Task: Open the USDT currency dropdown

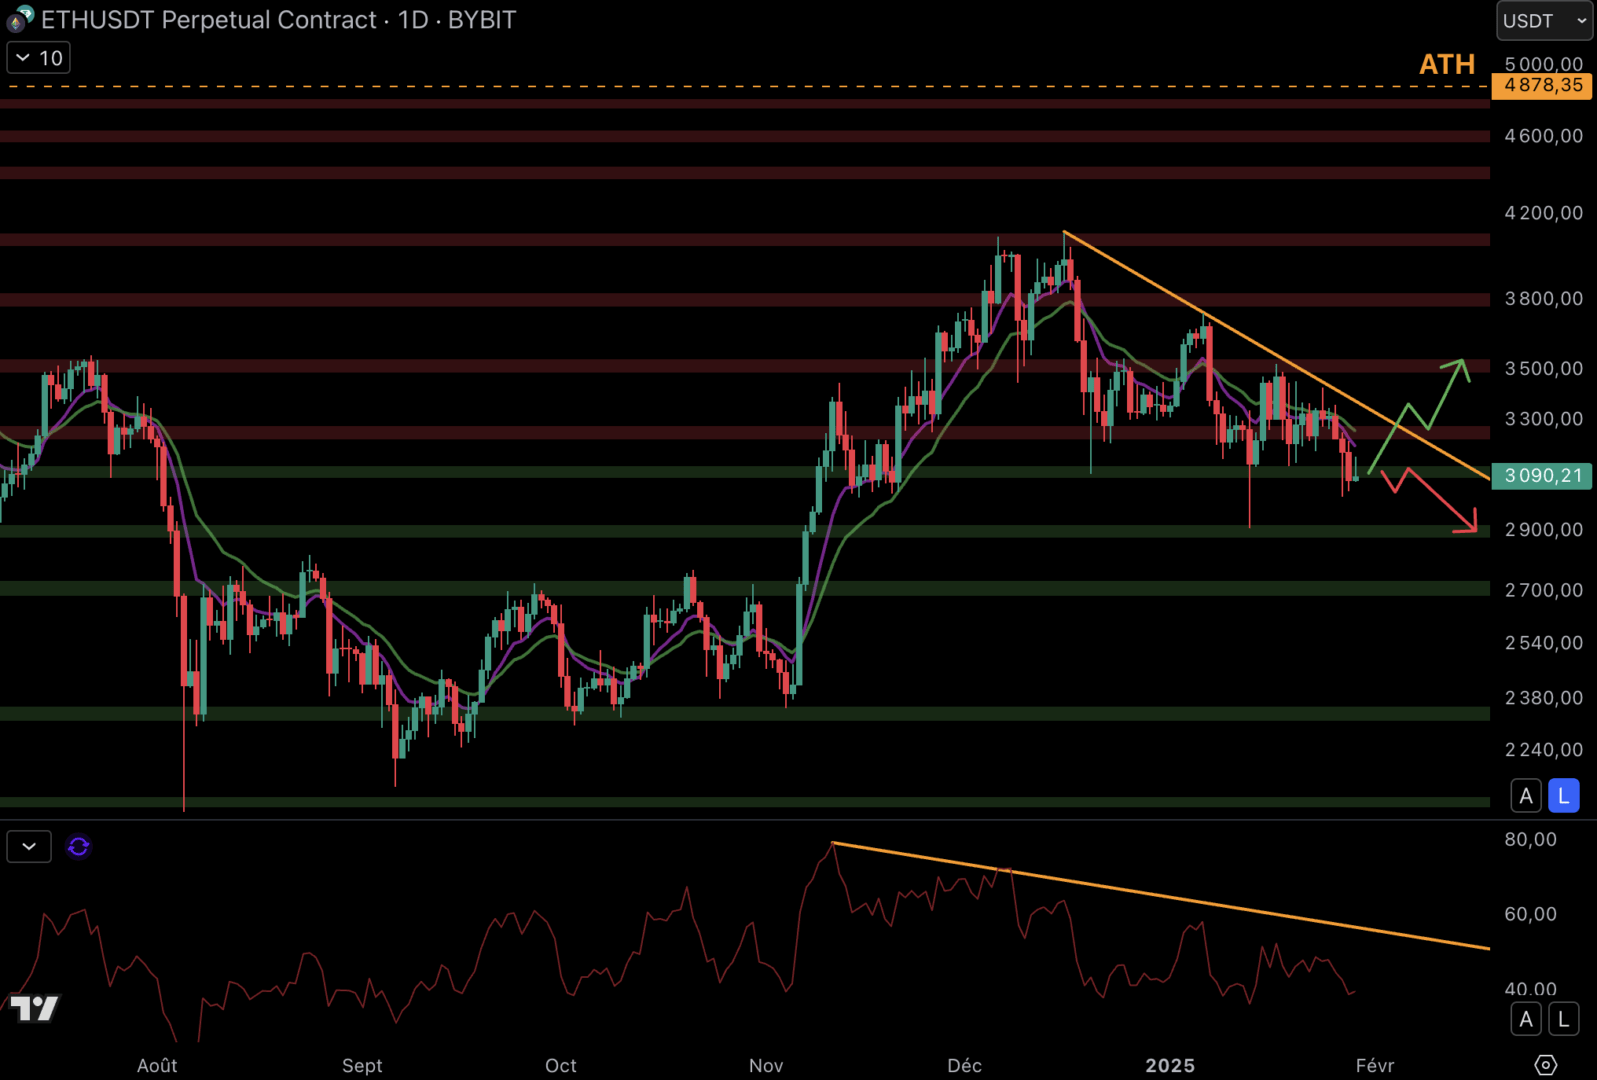Action: pos(1543,21)
